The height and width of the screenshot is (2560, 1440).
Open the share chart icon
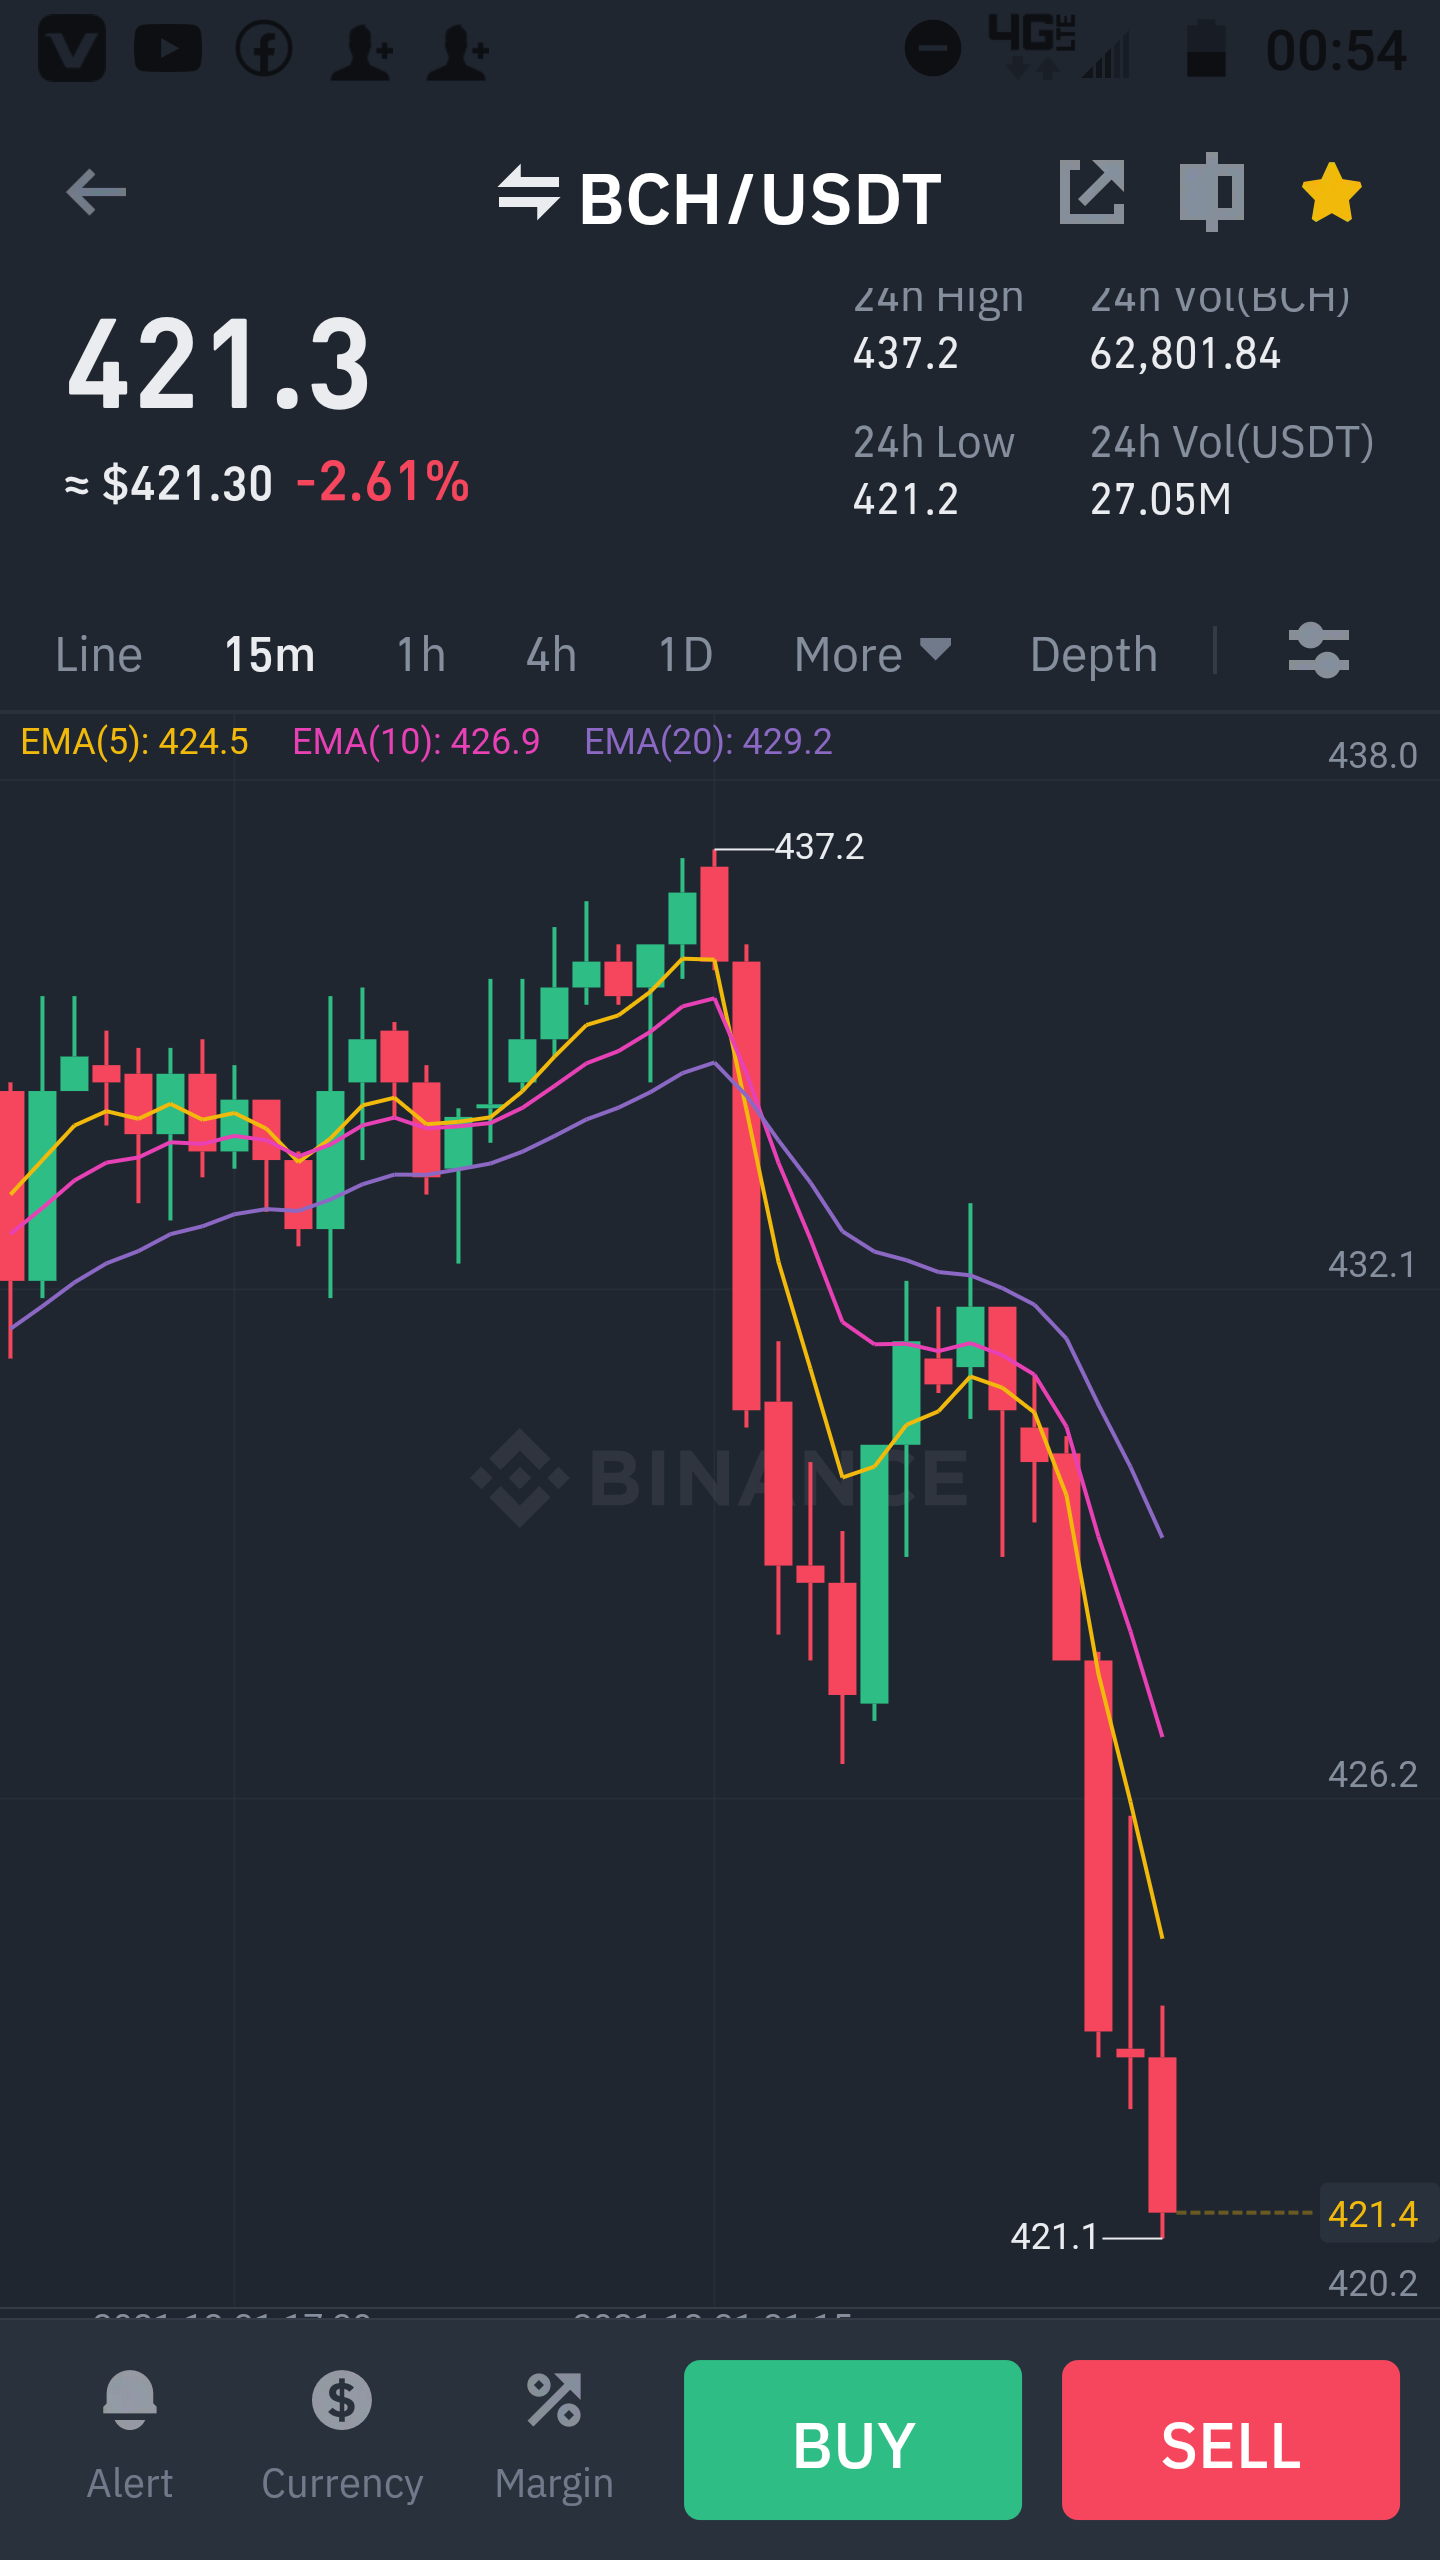1092,191
